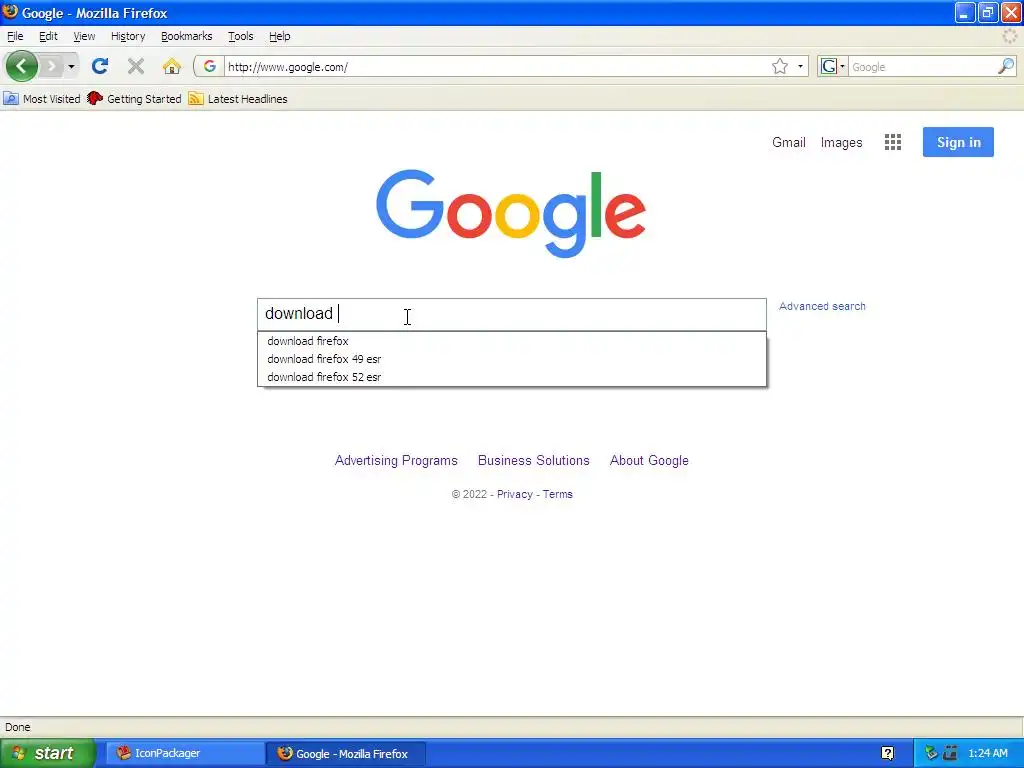
Task: Click the blue Sign in button
Action: point(958,142)
